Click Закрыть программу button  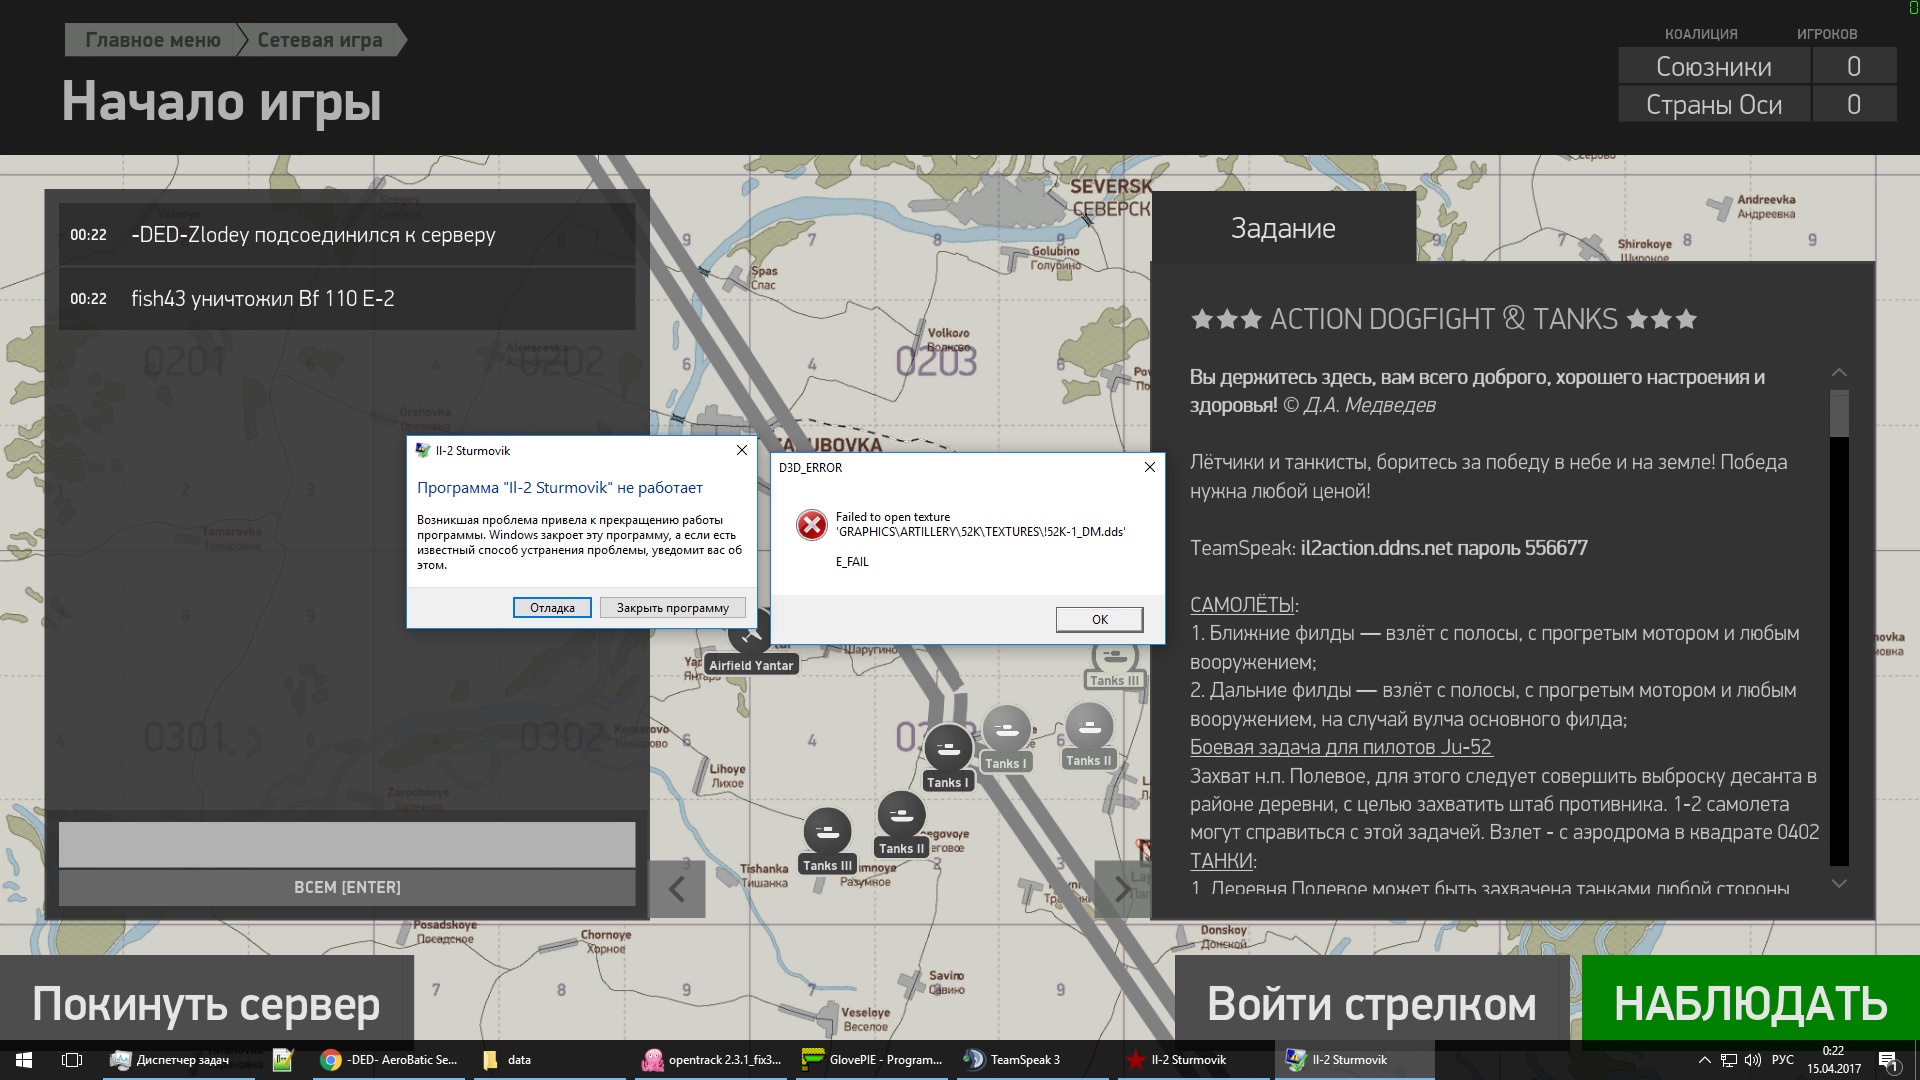[x=672, y=608]
